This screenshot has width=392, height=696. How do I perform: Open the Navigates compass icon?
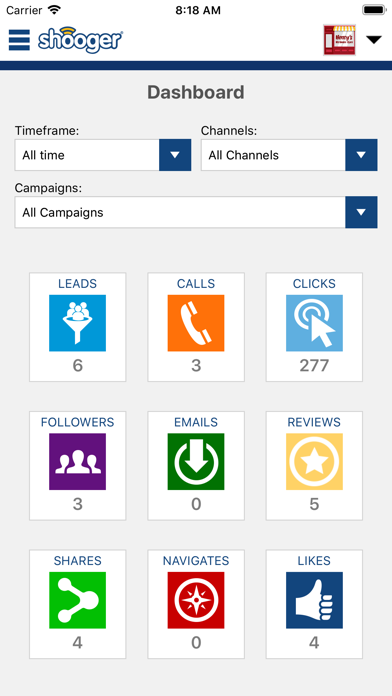pyautogui.click(x=196, y=600)
